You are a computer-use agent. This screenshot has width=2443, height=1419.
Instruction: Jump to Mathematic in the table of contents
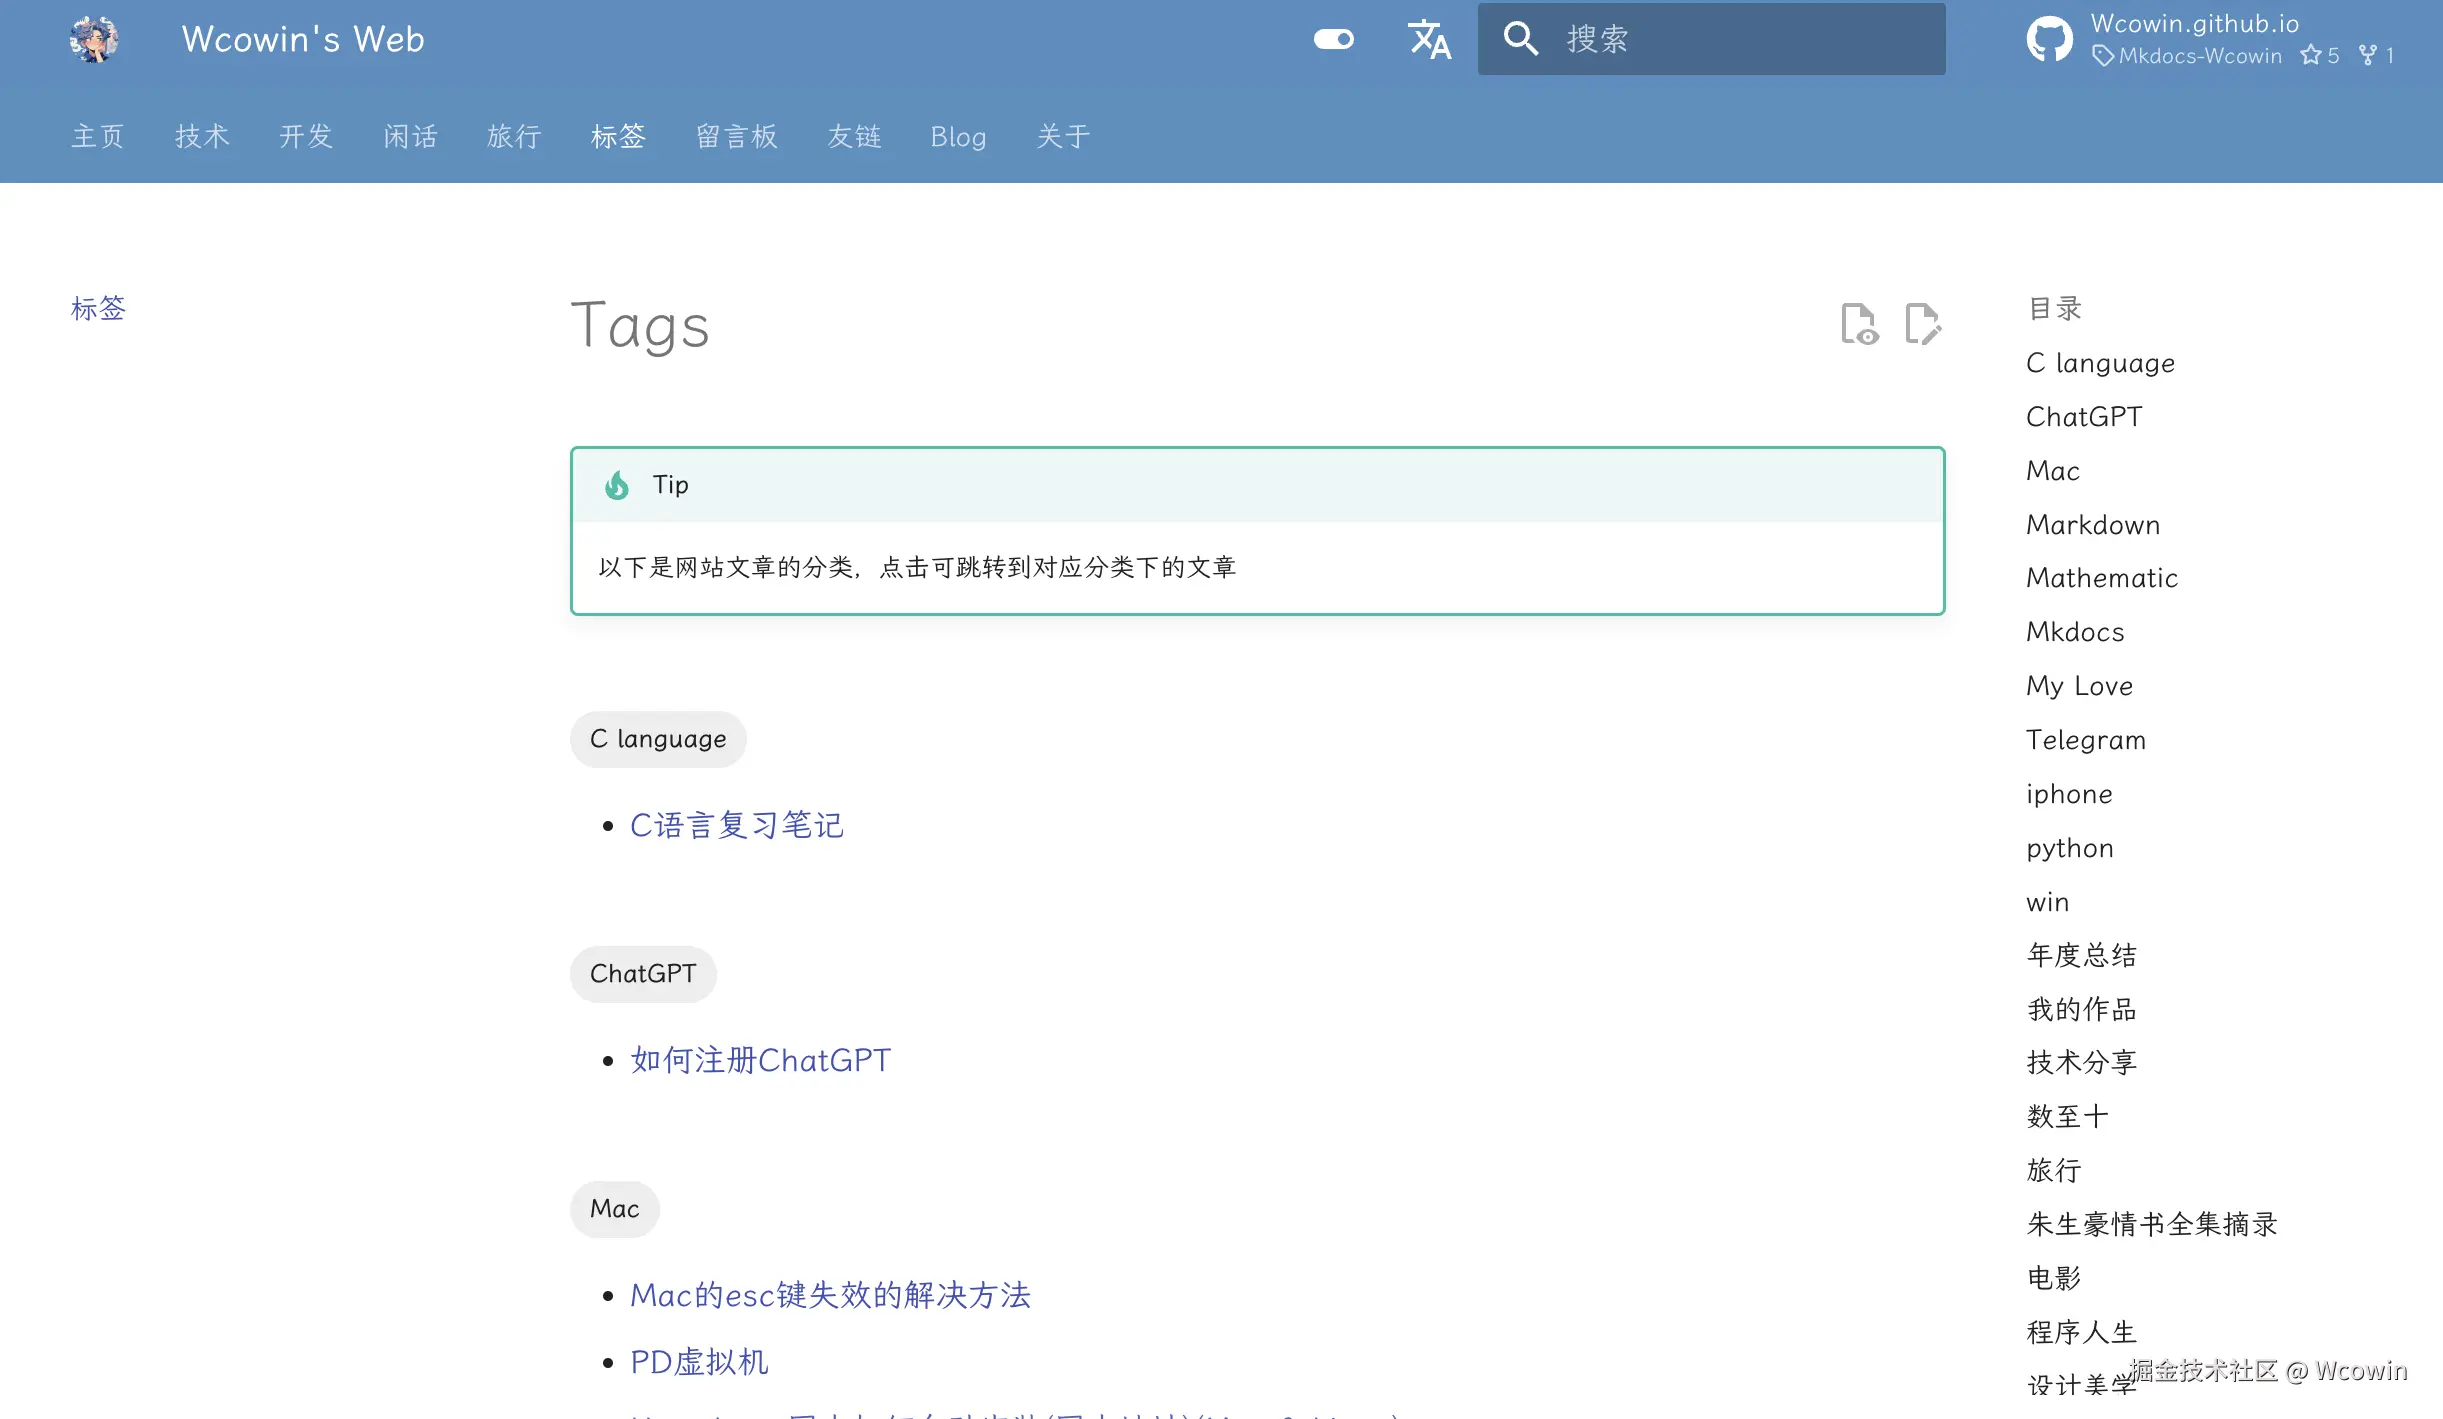[x=2101, y=578]
